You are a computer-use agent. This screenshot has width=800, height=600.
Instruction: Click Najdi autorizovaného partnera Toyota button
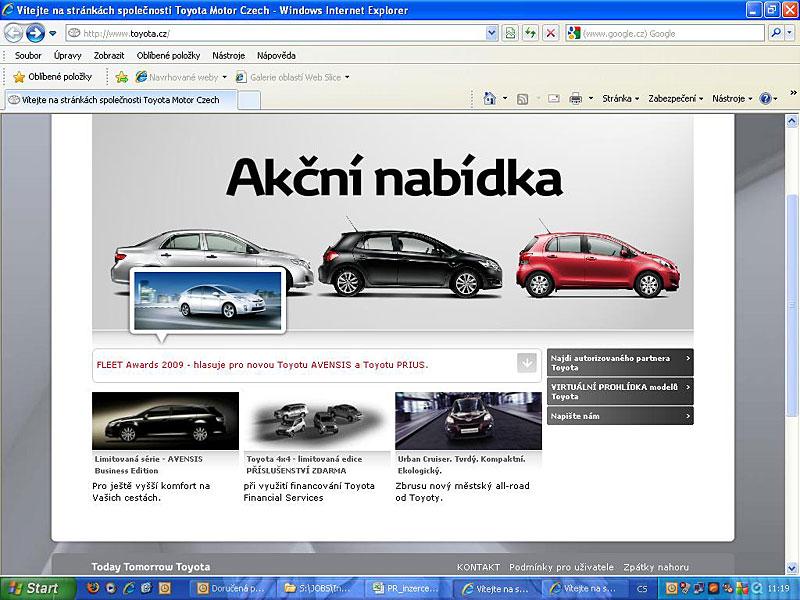(x=620, y=363)
